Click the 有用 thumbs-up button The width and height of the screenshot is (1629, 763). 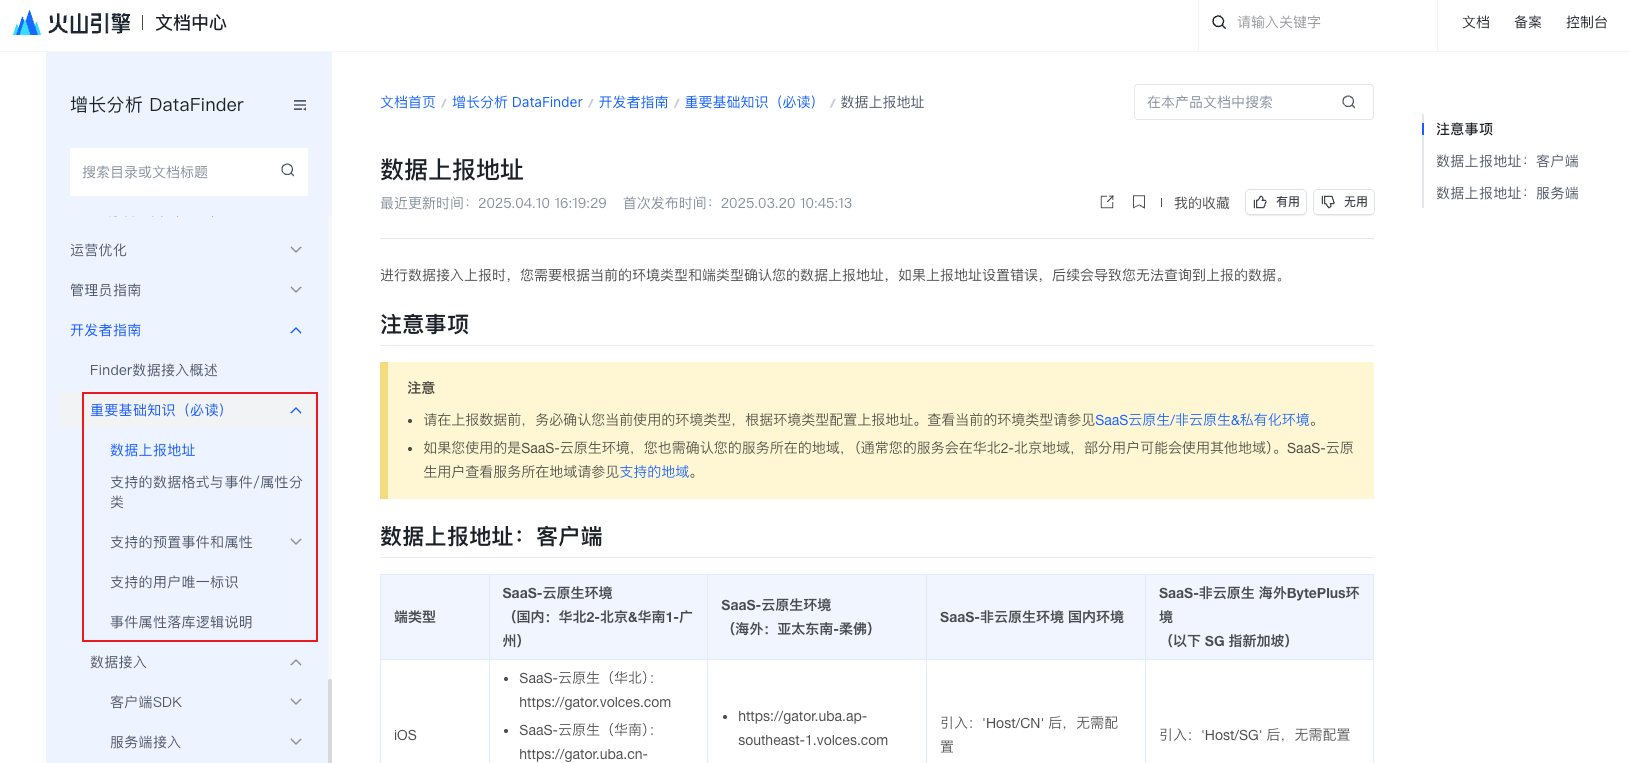point(1276,202)
